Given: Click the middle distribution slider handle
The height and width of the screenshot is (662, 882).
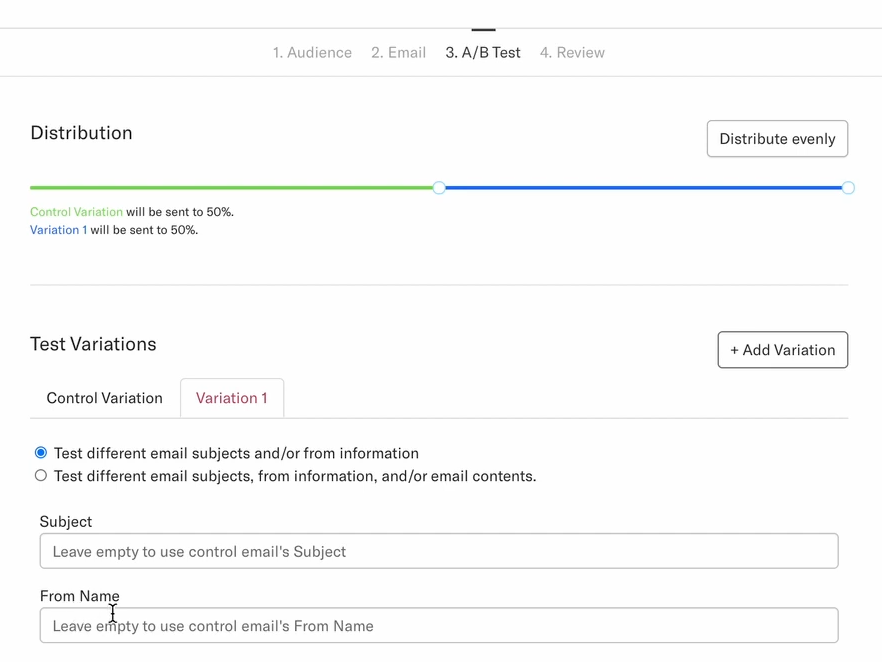Looking at the screenshot, I should (439, 188).
